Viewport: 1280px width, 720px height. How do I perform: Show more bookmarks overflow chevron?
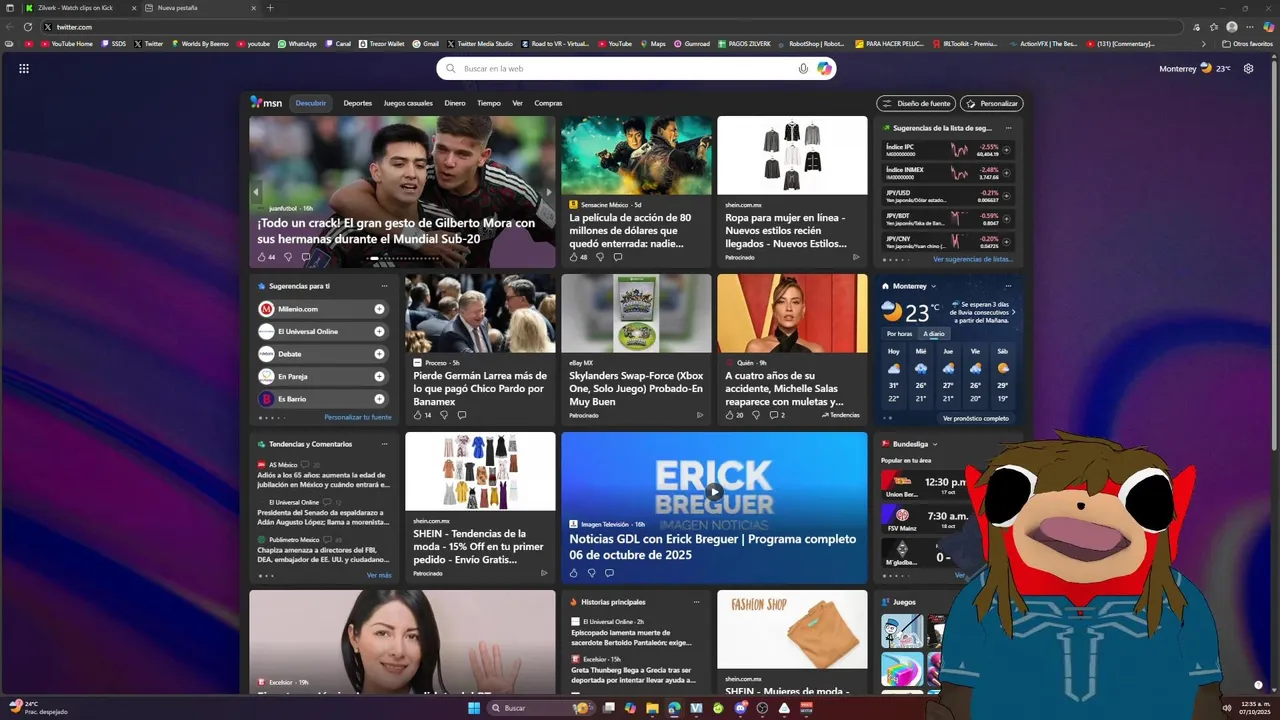(x=1203, y=44)
